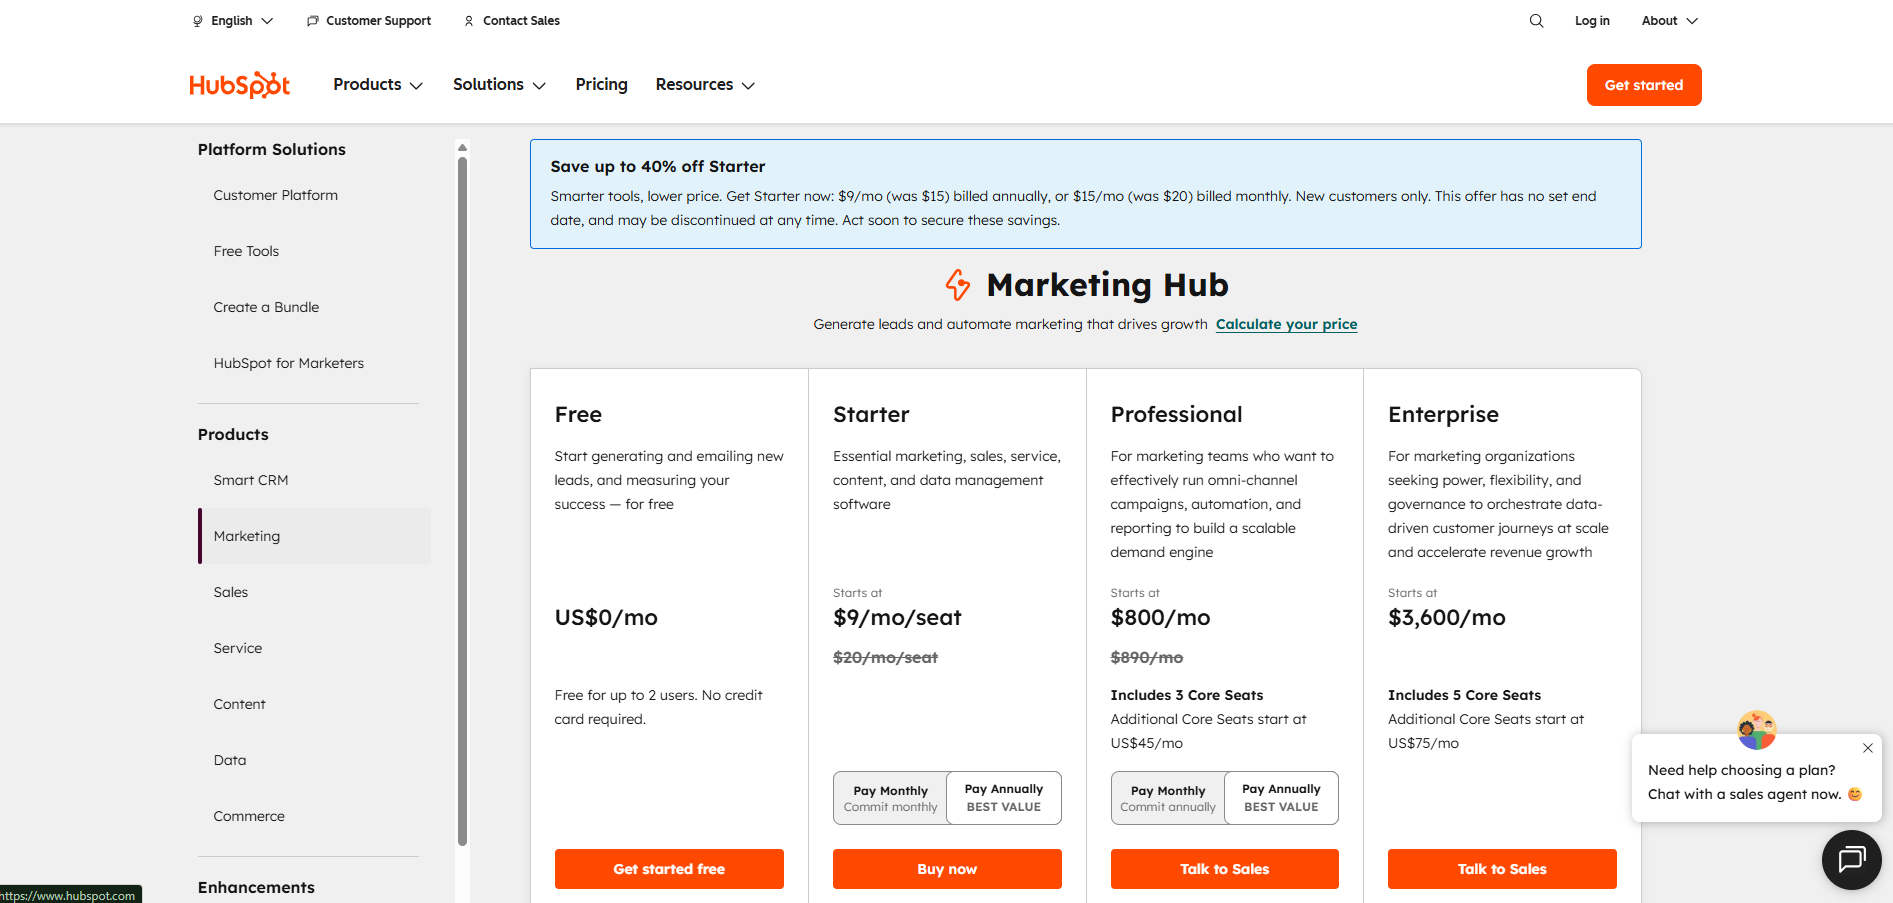1893x903 pixels.
Task: Click the Customer Support headset icon
Action: [x=311, y=20]
